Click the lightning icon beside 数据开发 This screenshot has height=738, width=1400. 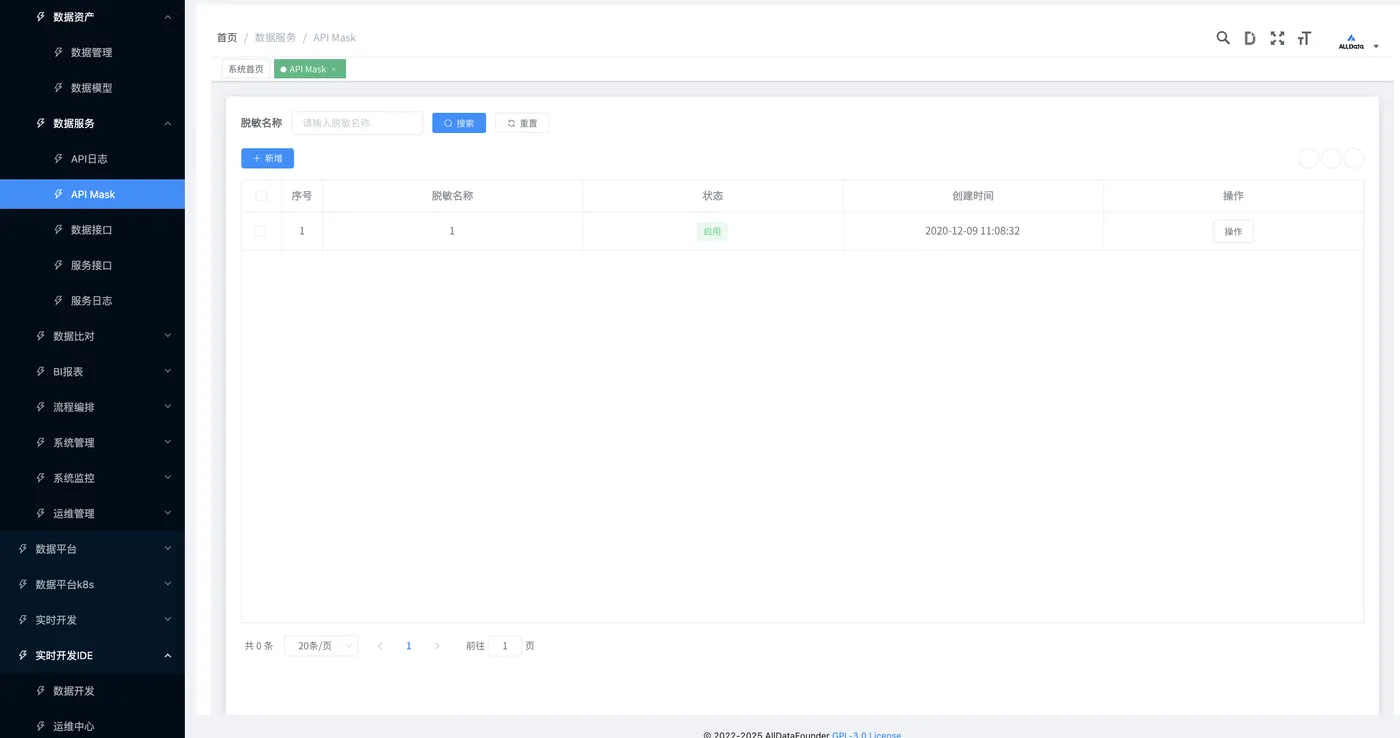[41, 690]
